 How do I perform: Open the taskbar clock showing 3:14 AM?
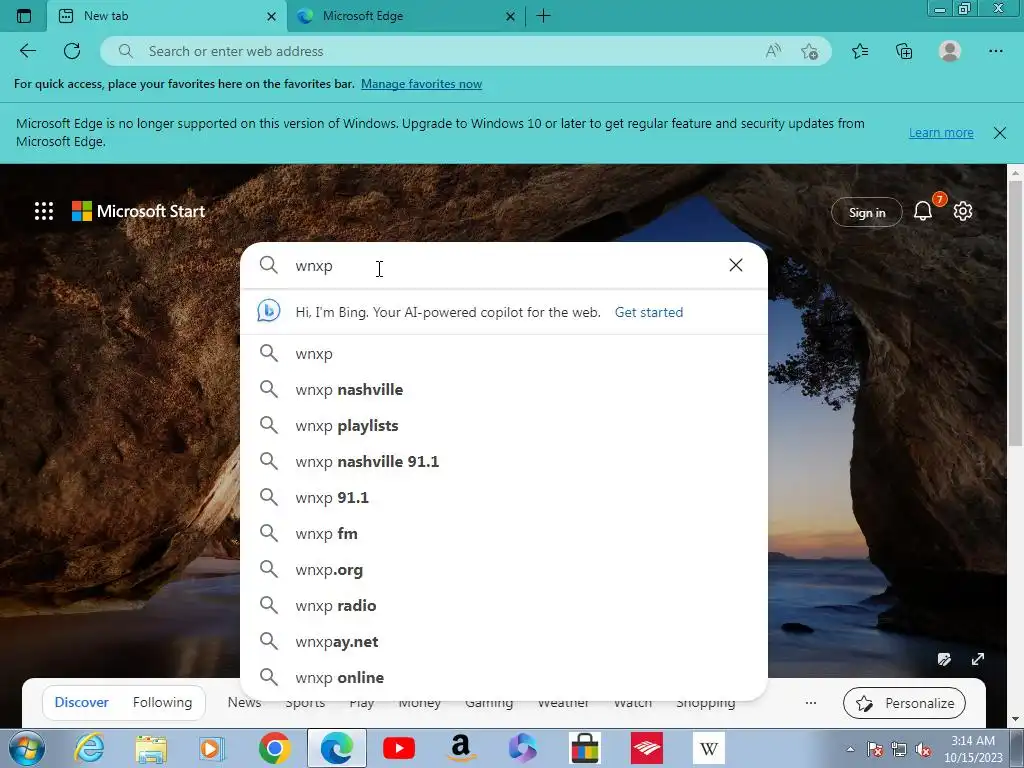point(973,749)
